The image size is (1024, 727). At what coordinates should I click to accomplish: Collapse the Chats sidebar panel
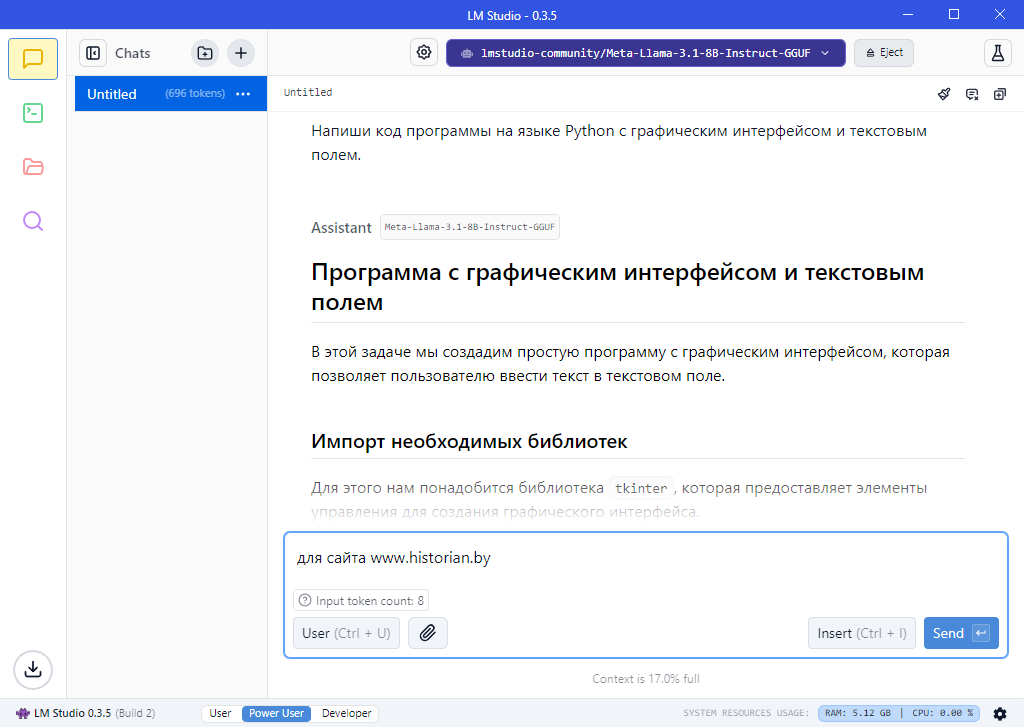click(x=93, y=53)
